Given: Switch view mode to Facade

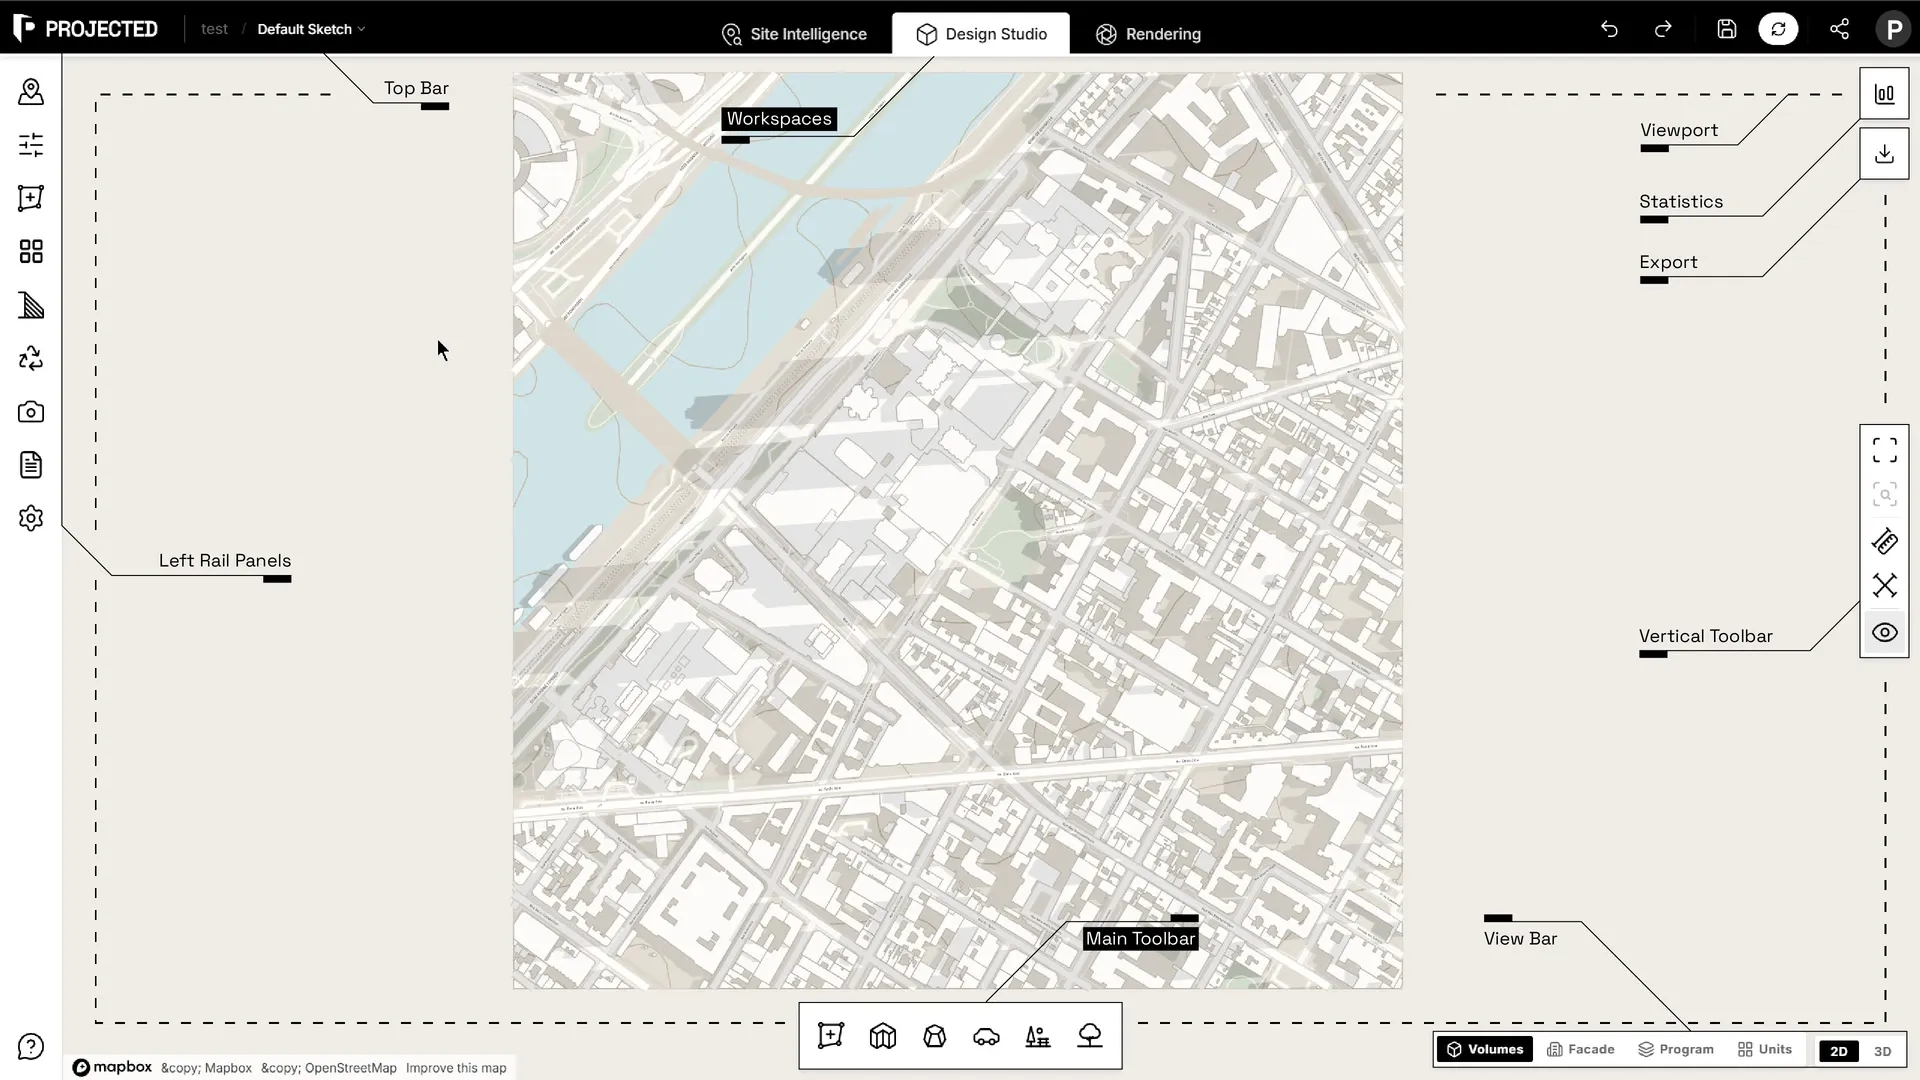Looking at the screenshot, I should point(1581,1049).
